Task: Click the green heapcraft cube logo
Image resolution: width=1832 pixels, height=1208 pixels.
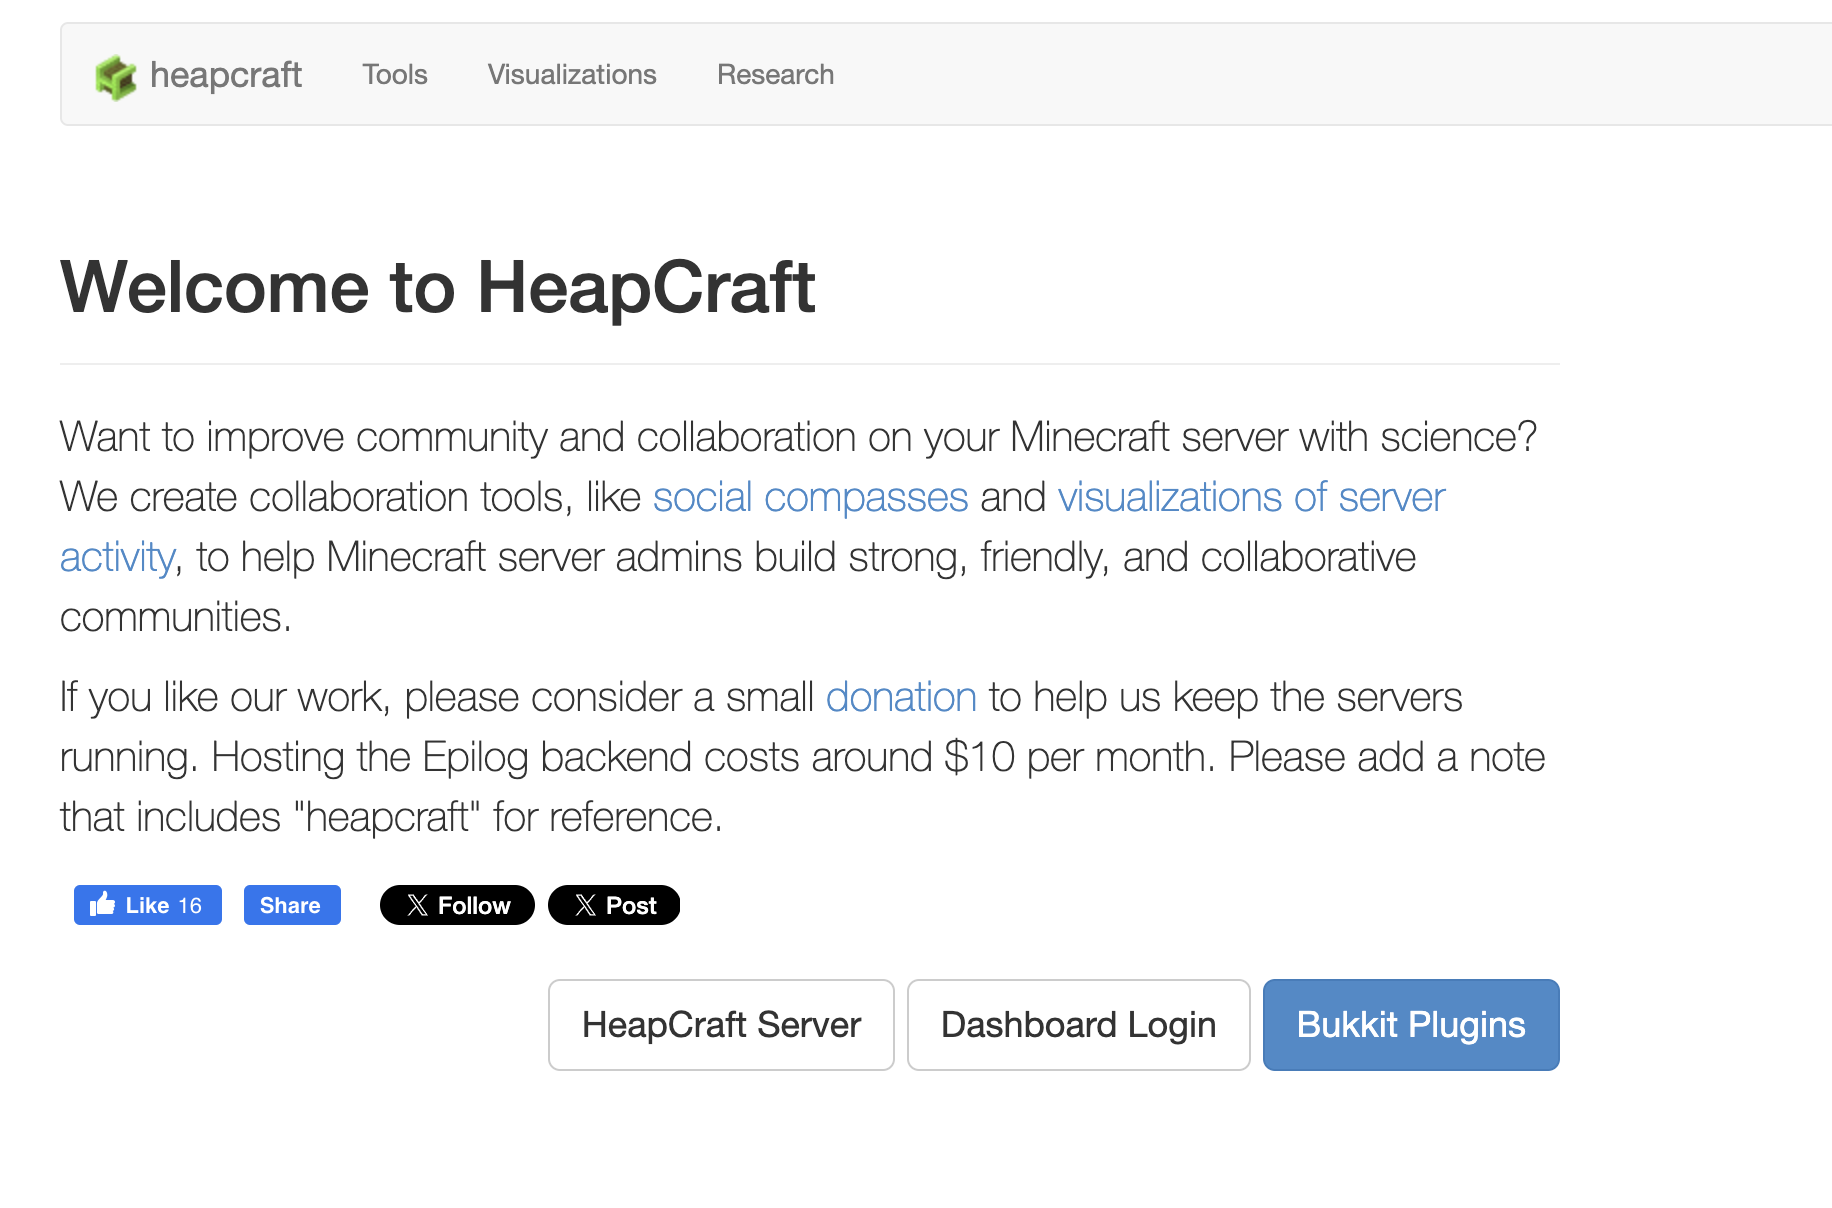Action: tap(116, 76)
